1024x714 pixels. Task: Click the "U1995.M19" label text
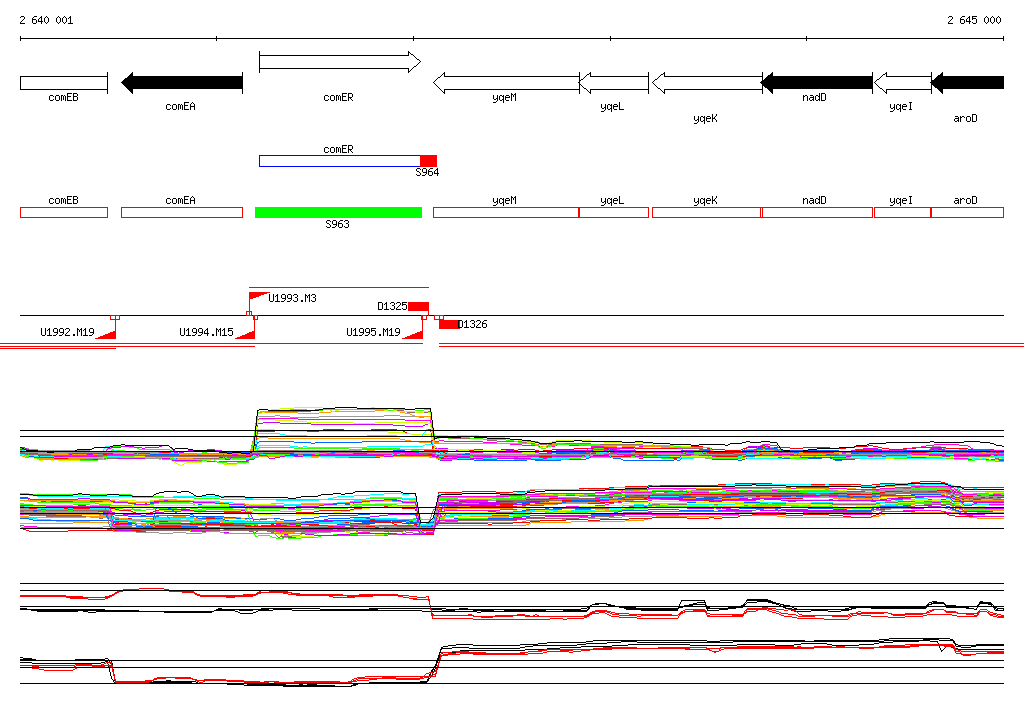tap(374, 332)
